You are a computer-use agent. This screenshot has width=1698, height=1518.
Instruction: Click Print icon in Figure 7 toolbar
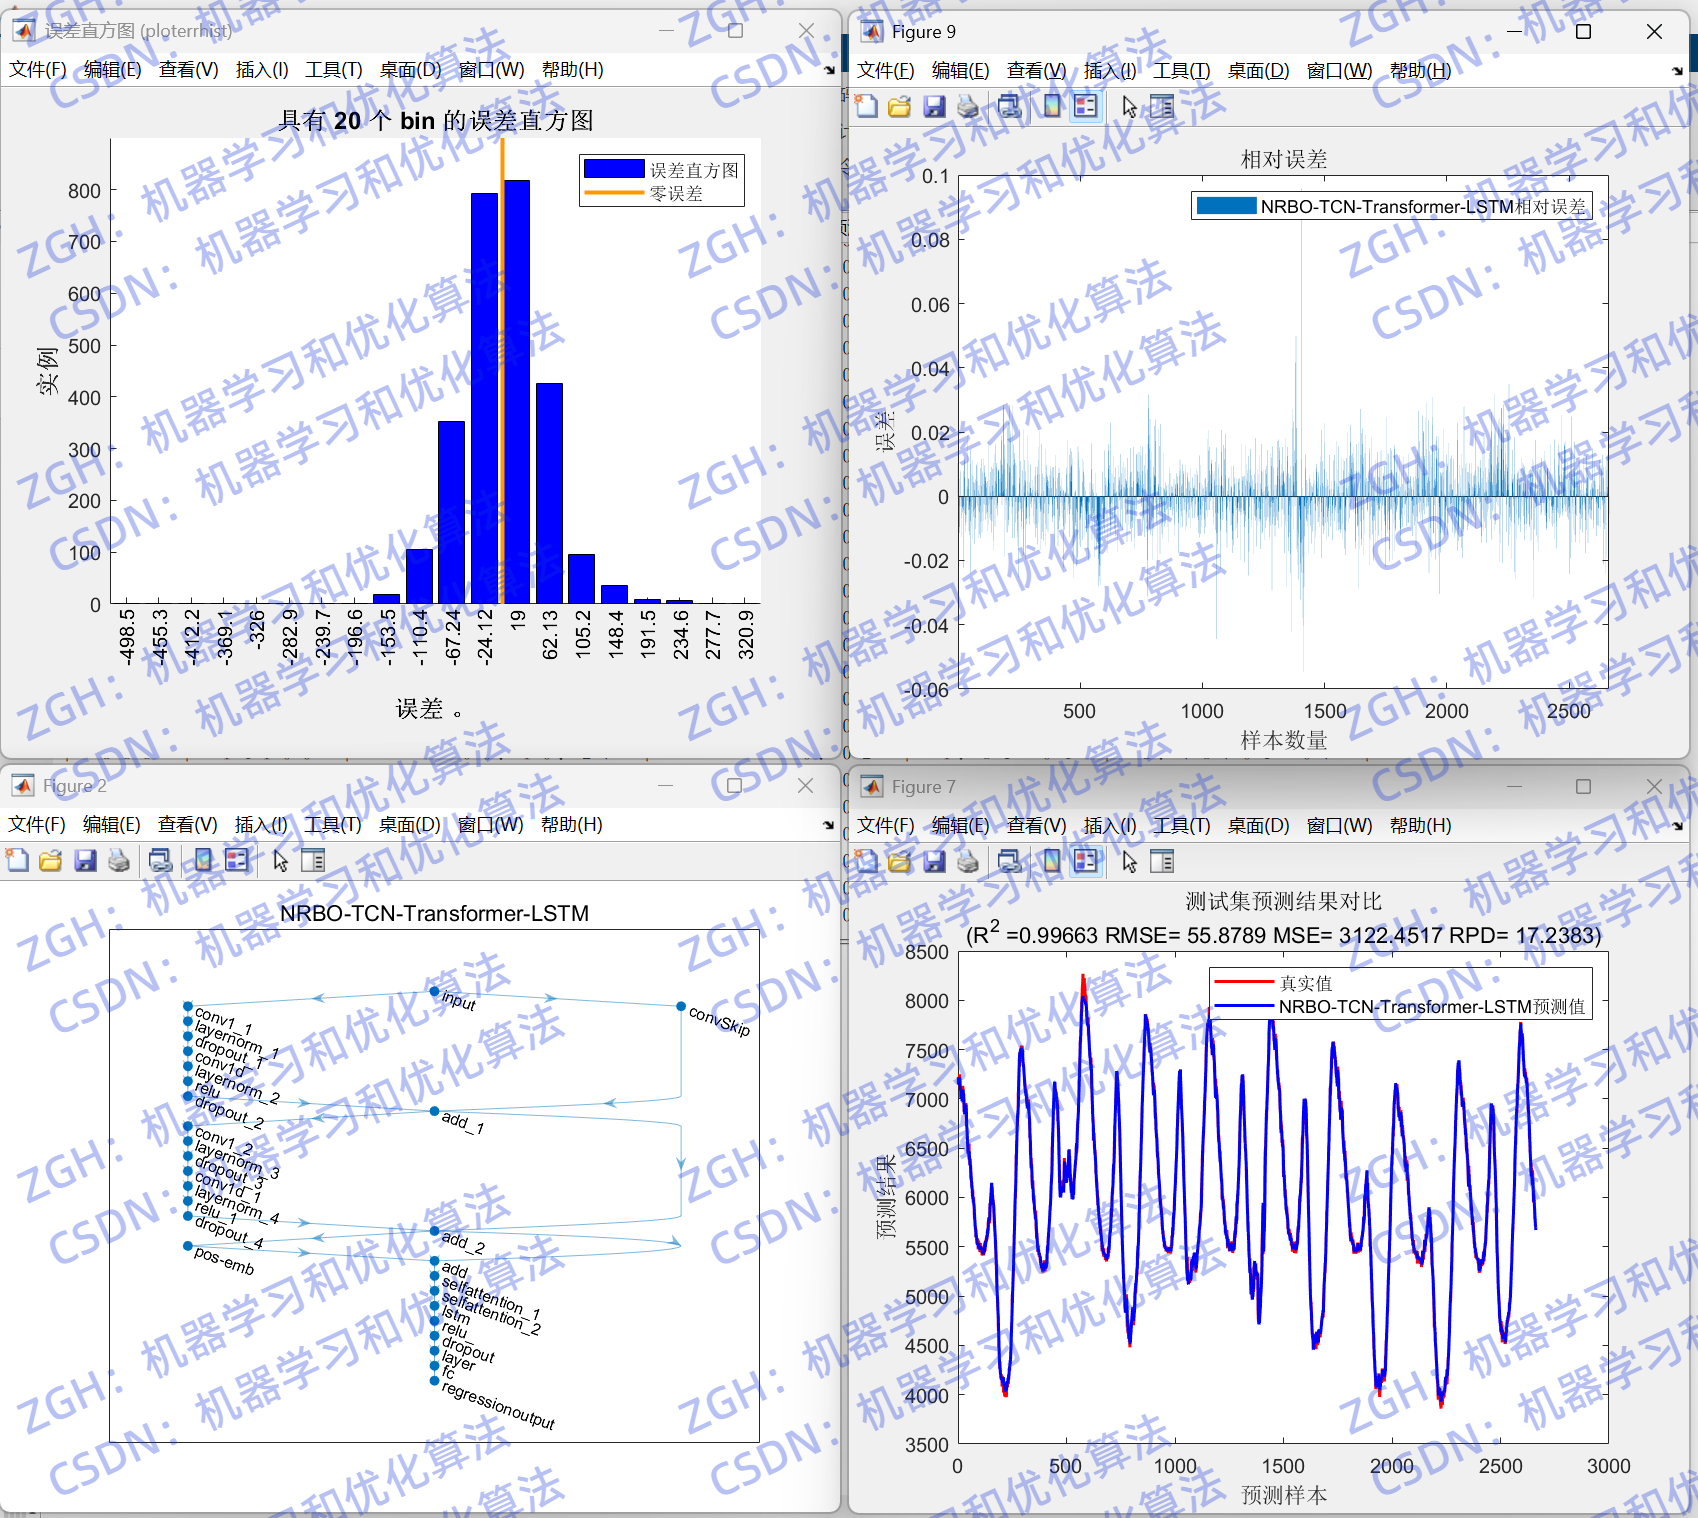[968, 861]
